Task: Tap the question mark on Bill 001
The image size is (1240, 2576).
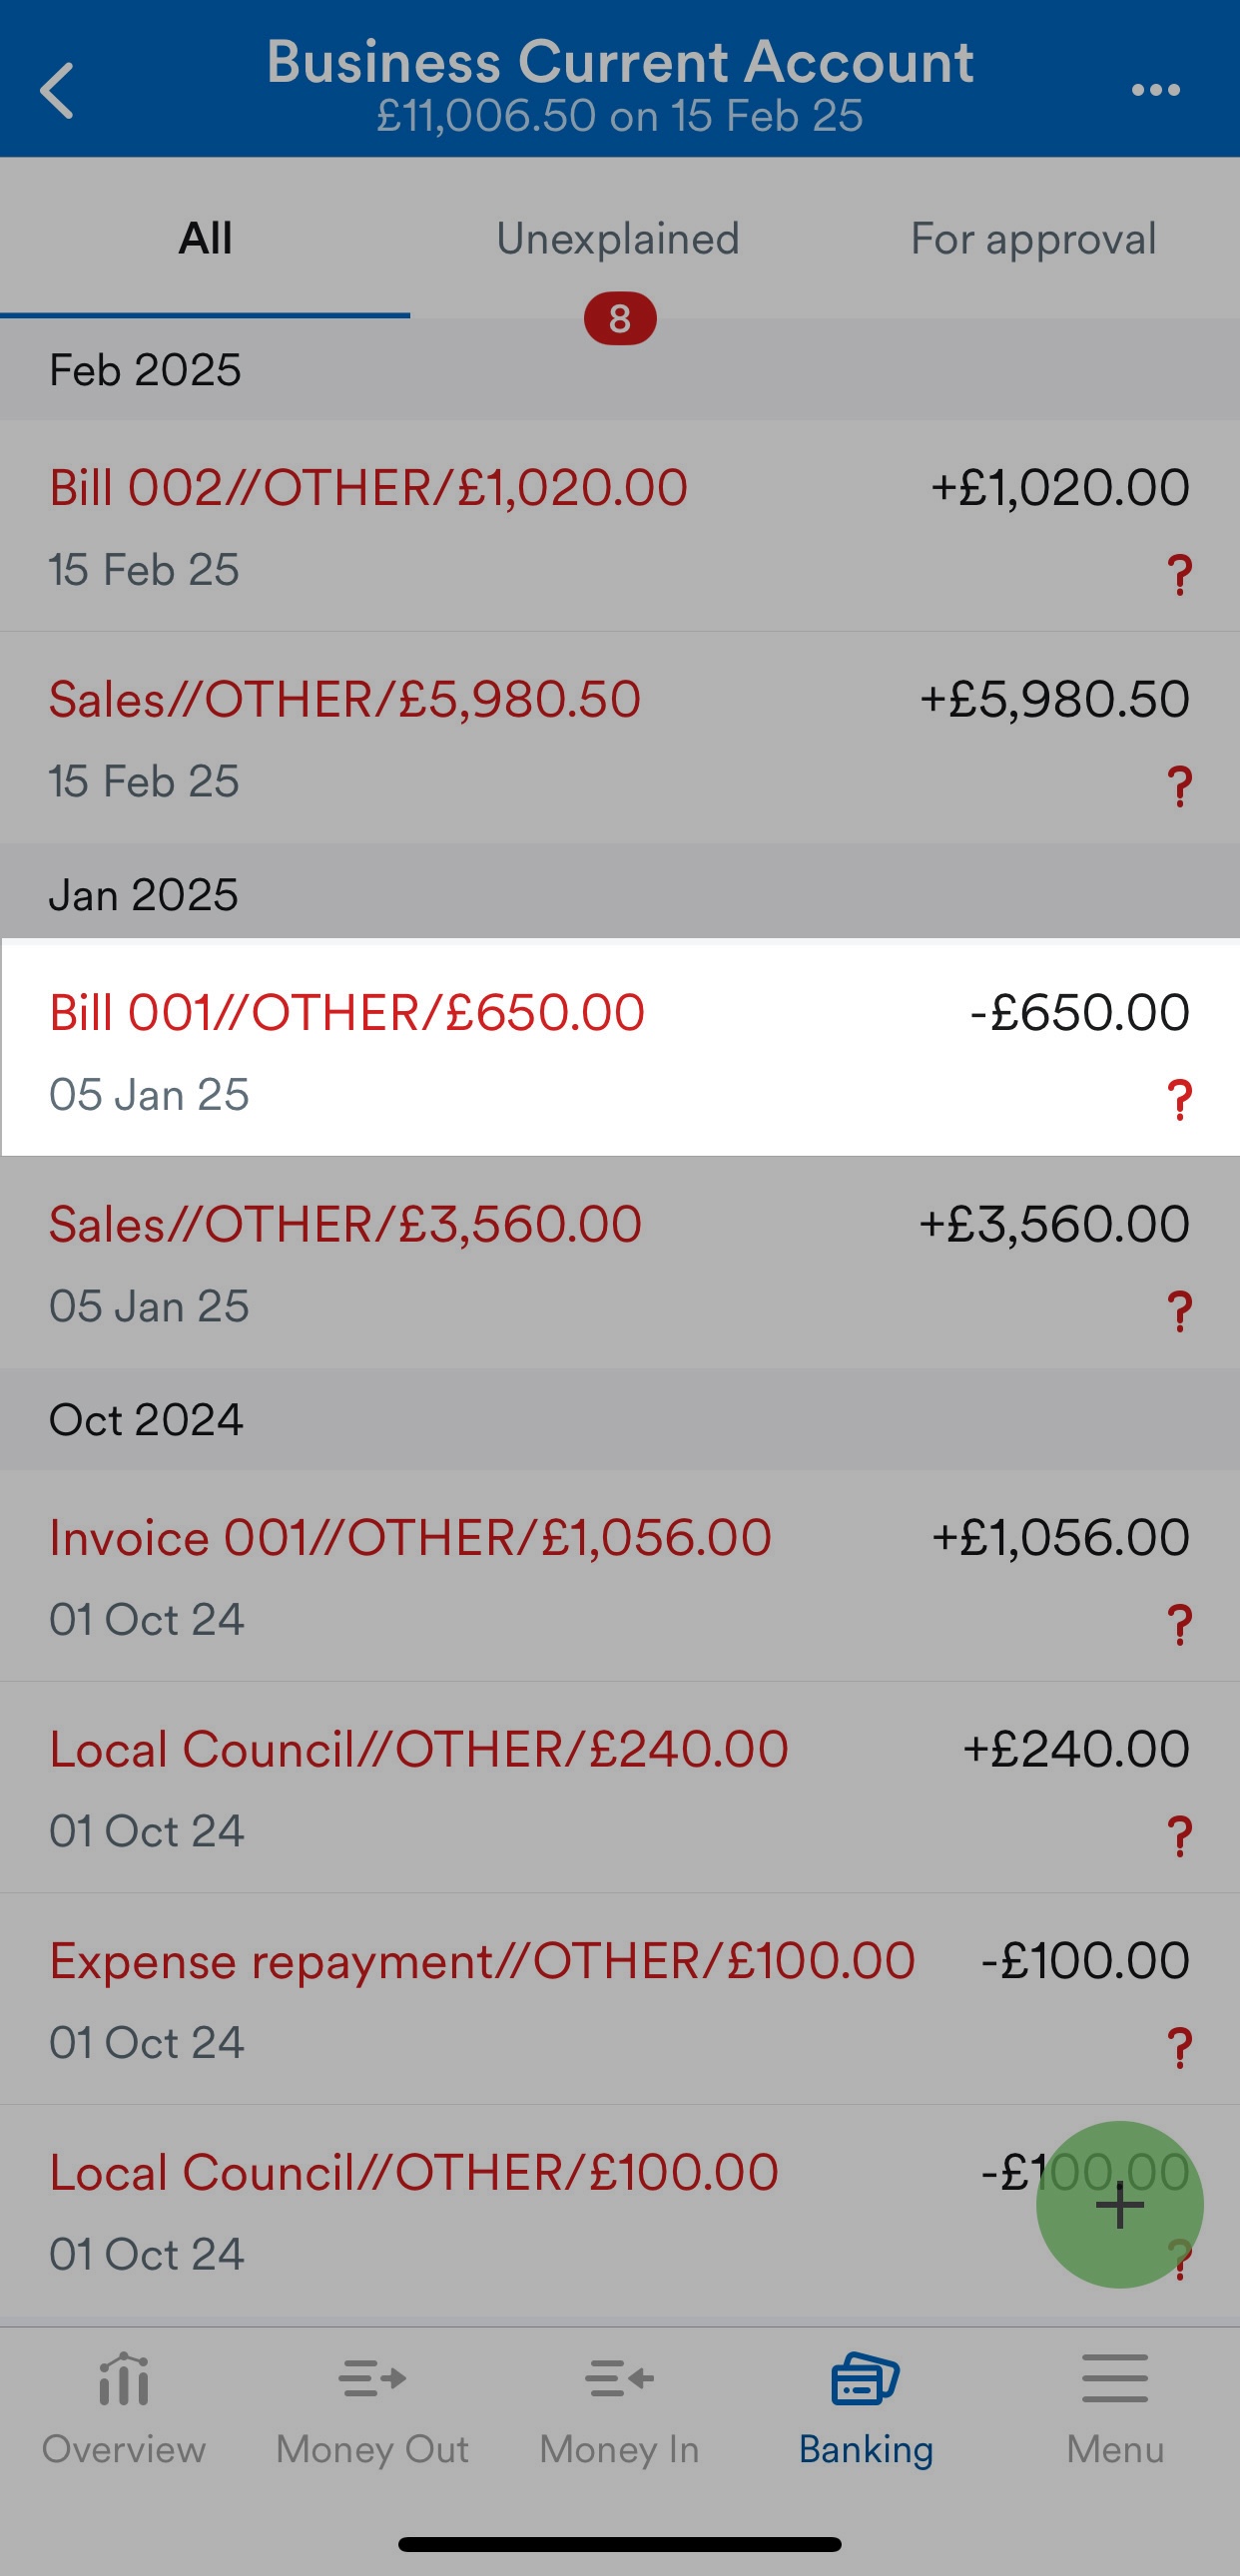Action: [x=1180, y=1100]
